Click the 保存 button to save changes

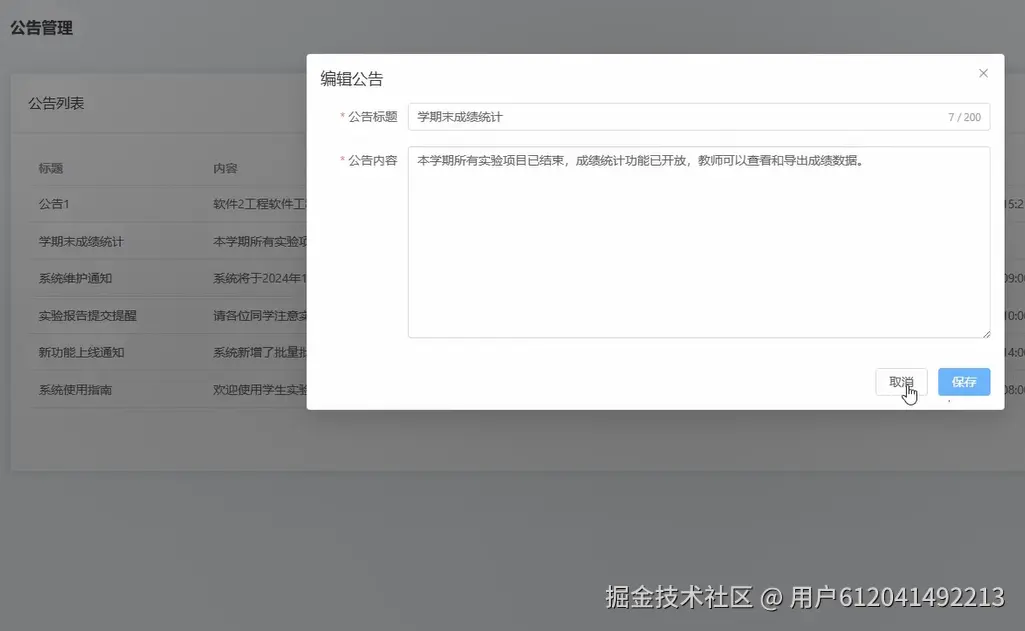click(963, 382)
